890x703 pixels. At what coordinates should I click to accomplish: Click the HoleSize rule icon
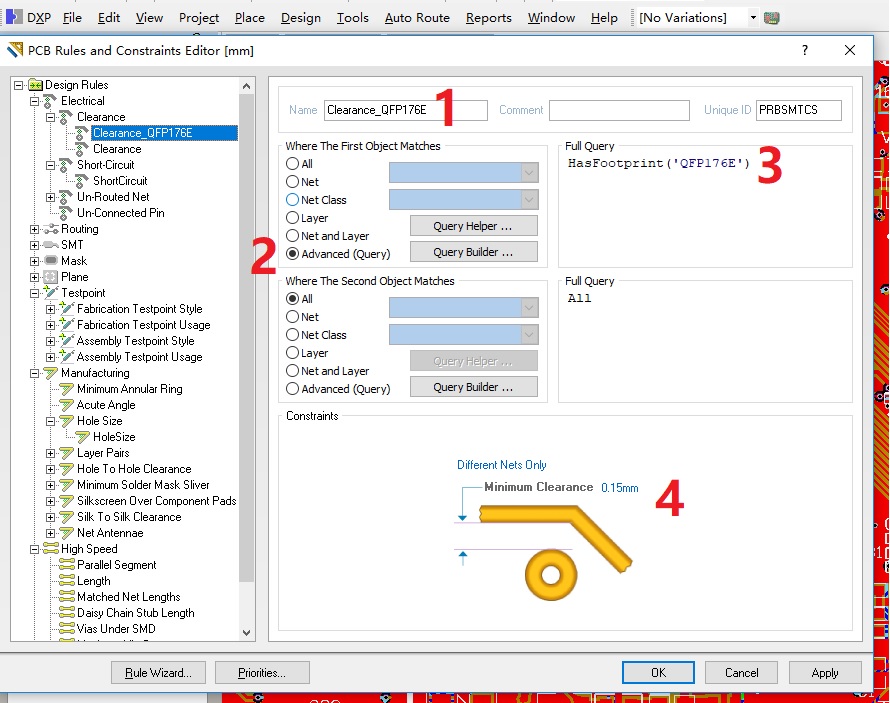[x=83, y=437]
